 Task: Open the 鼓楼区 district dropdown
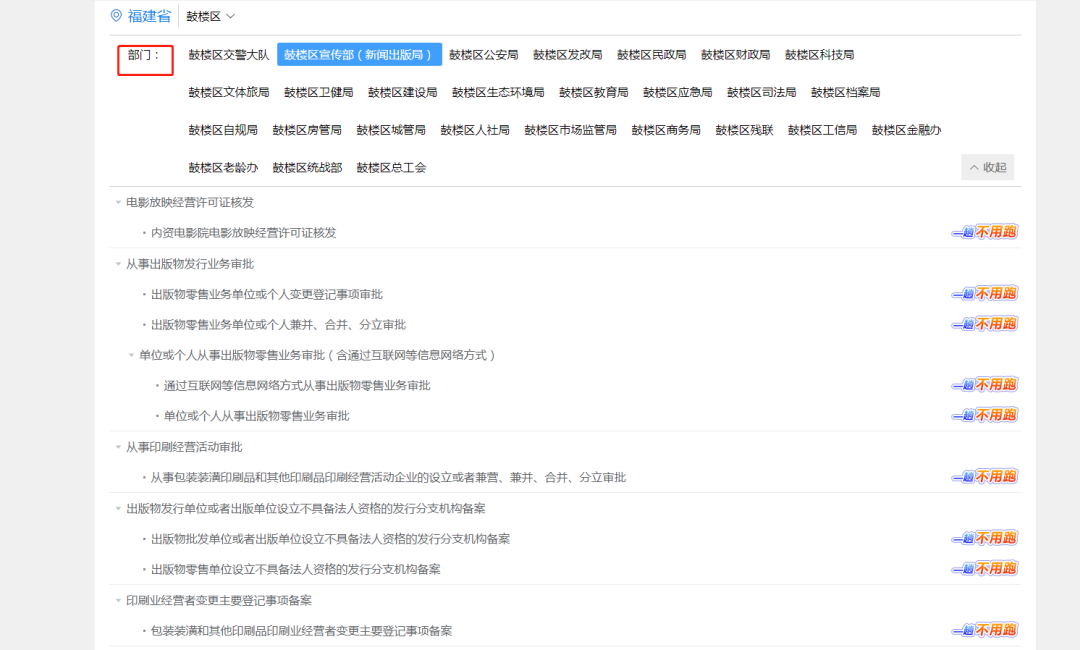(x=210, y=16)
